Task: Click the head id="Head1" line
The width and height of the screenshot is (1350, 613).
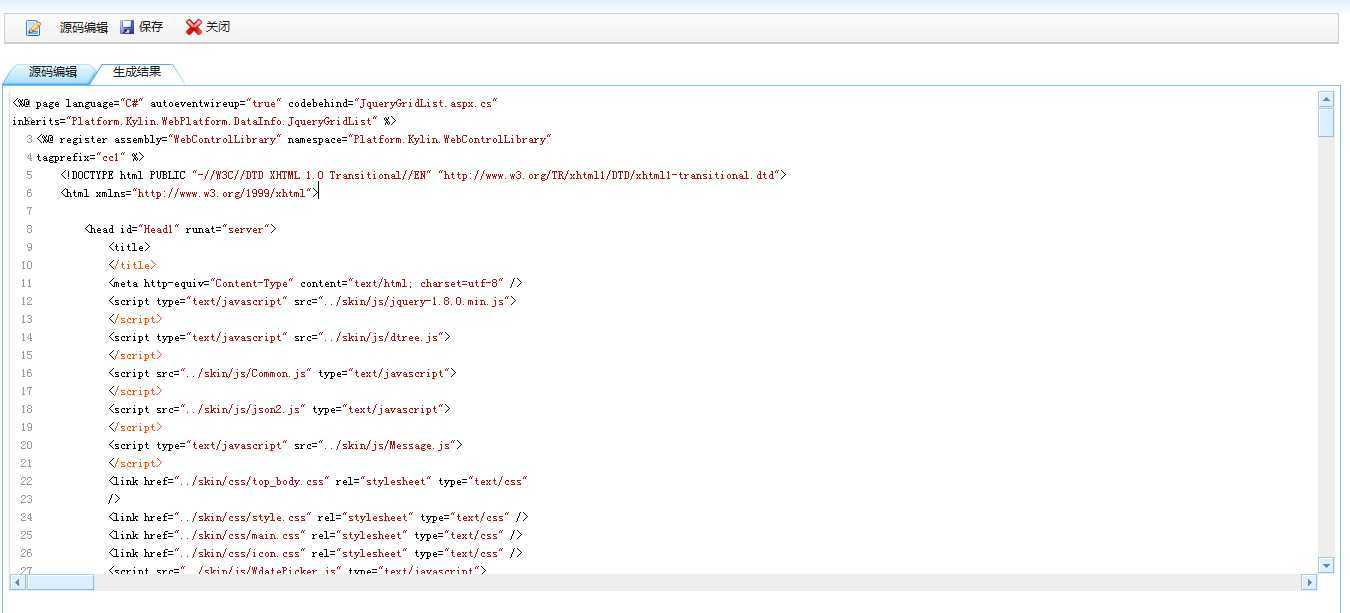Action: pos(181,229)
